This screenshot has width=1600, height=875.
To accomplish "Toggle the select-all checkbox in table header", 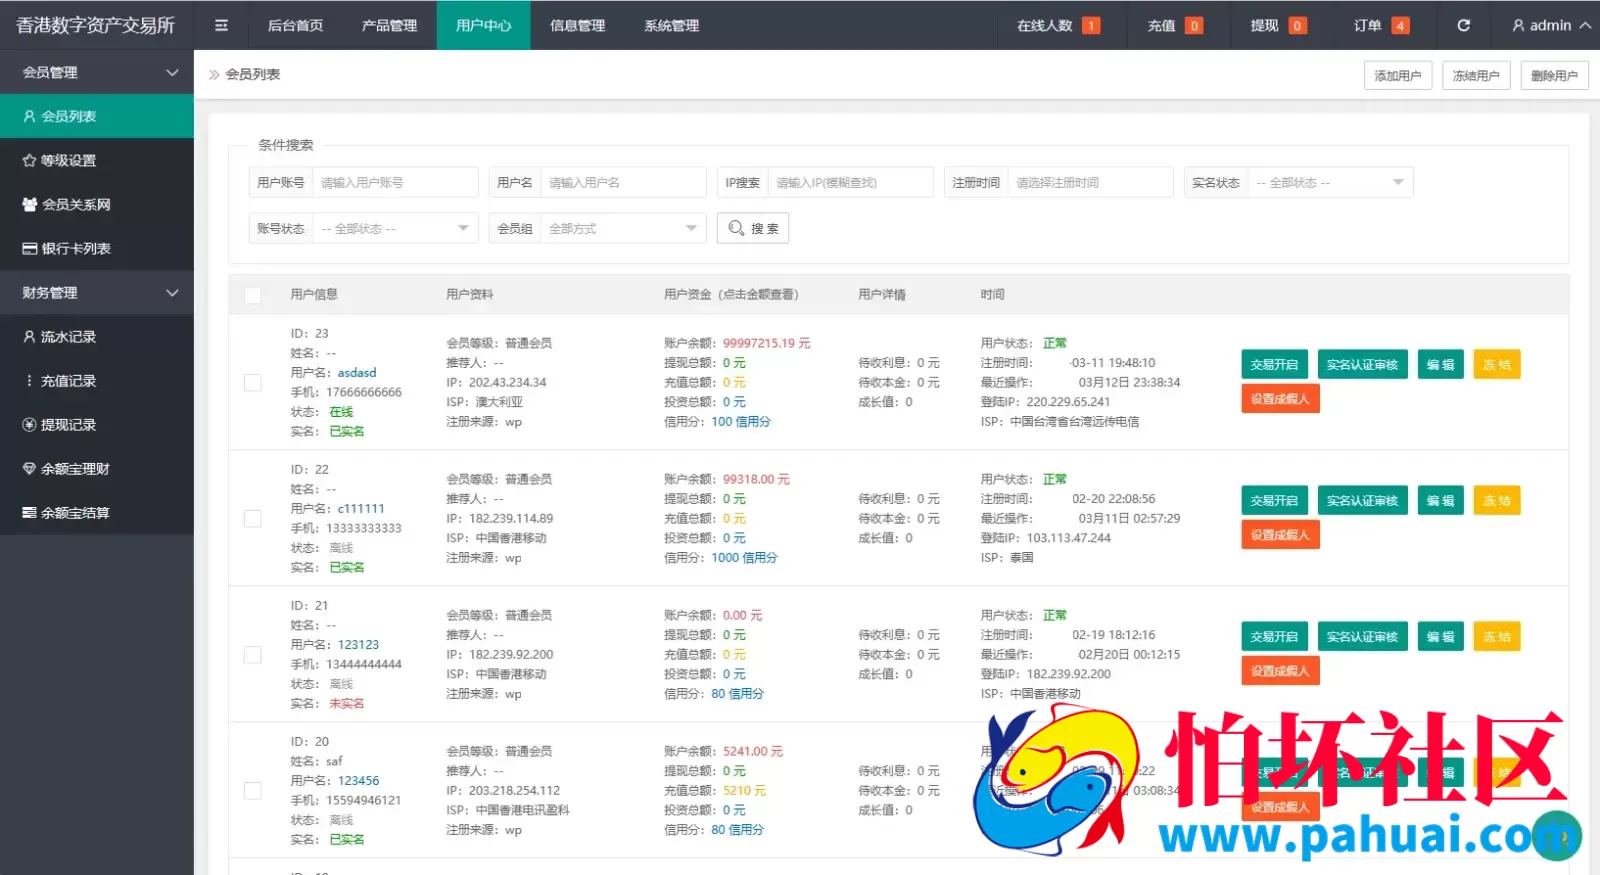I will pyautogui.click(x=253, y=295).
